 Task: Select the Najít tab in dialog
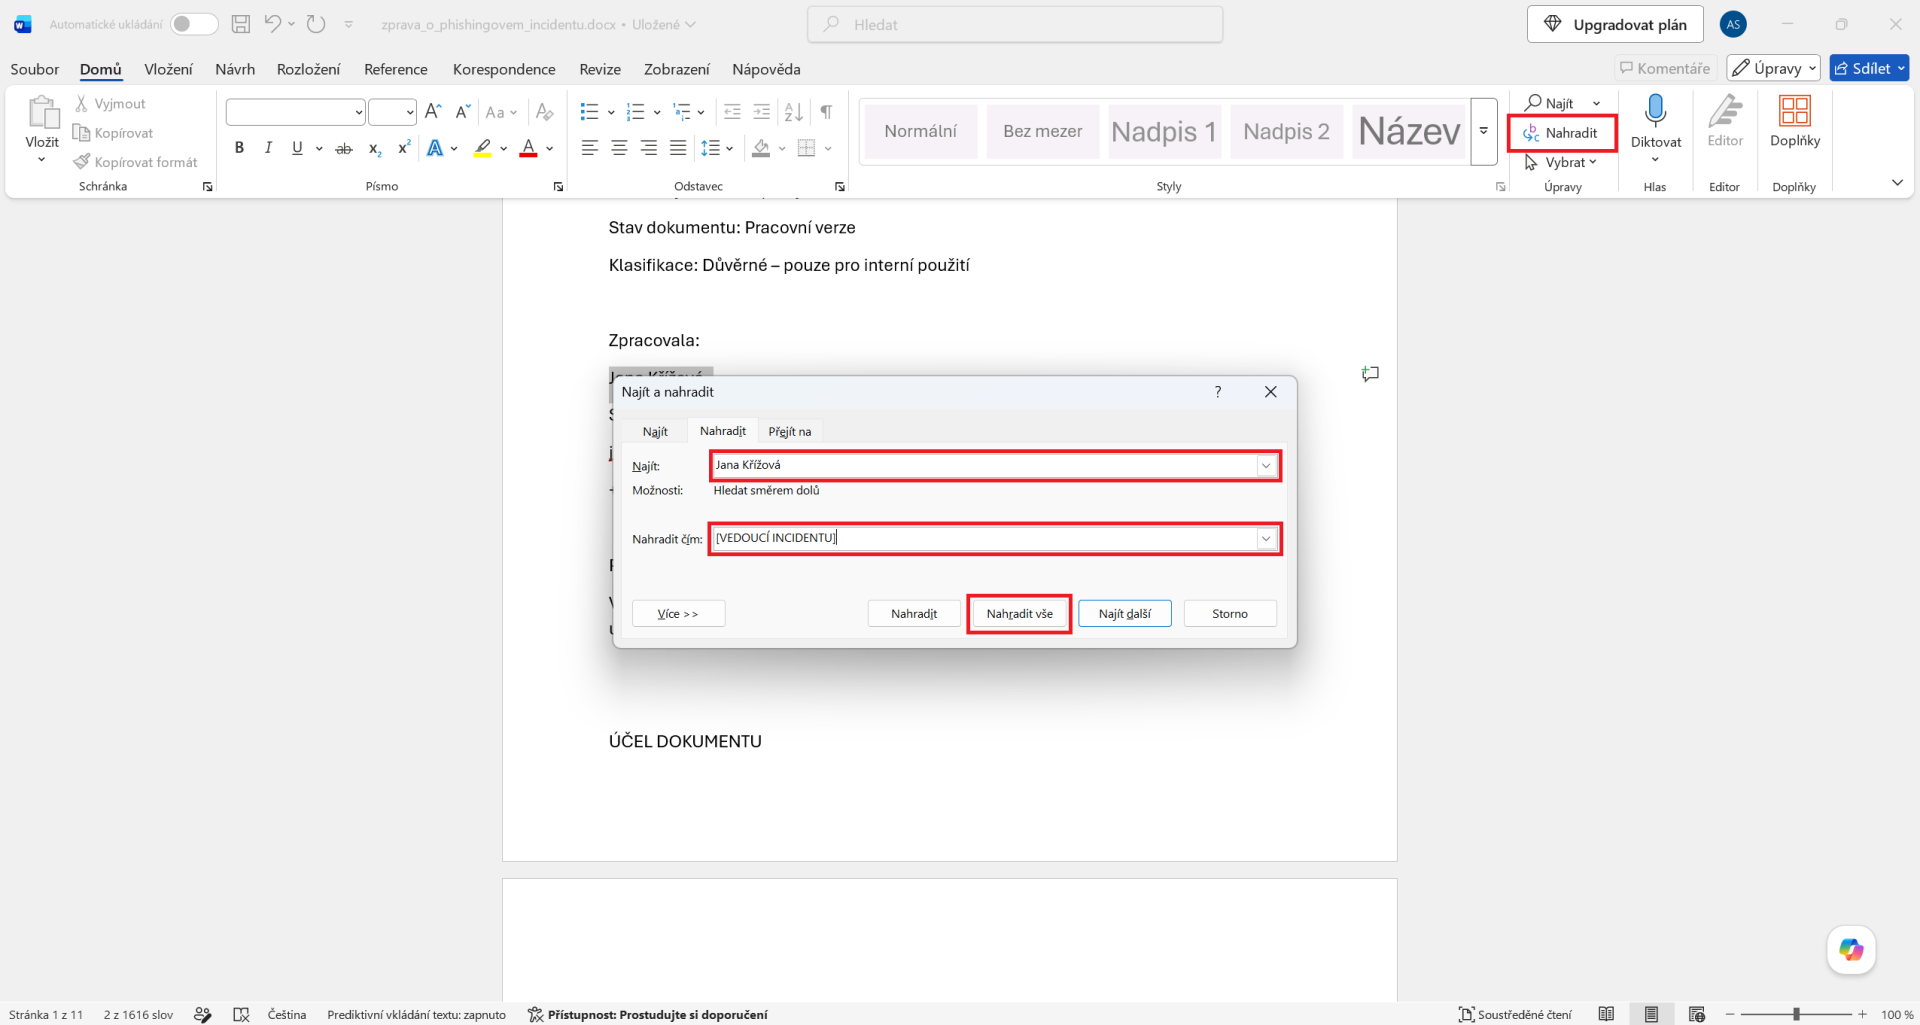tap(655, 431)
